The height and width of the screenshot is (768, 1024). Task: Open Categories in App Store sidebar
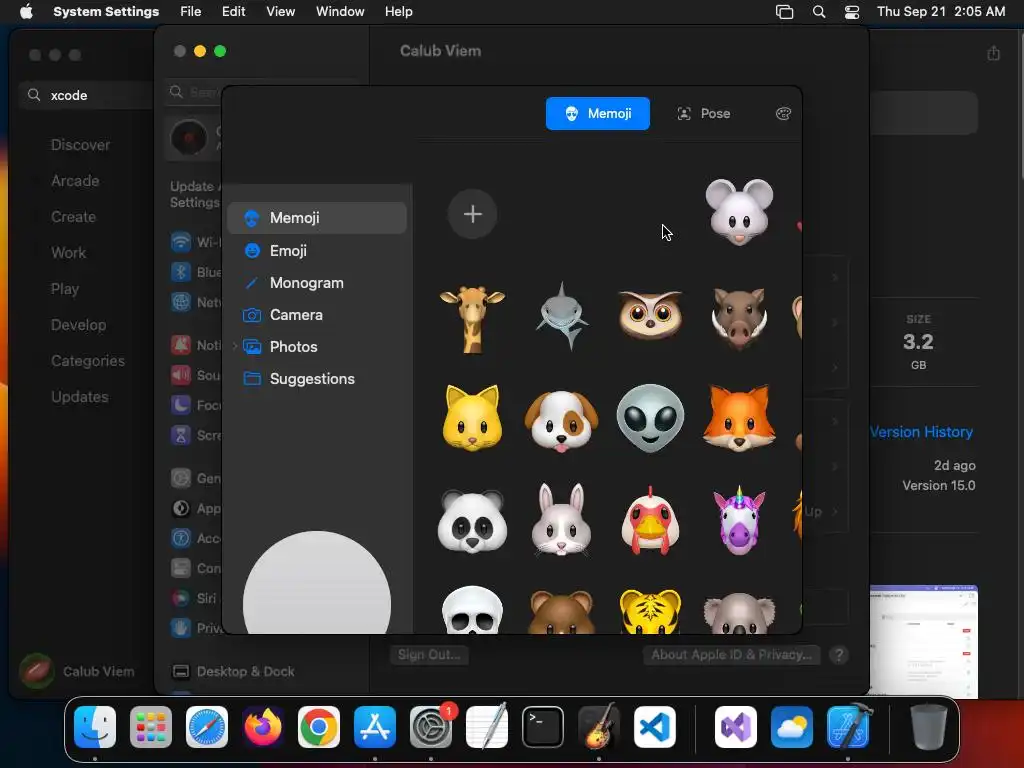click(x=88, y=360)
